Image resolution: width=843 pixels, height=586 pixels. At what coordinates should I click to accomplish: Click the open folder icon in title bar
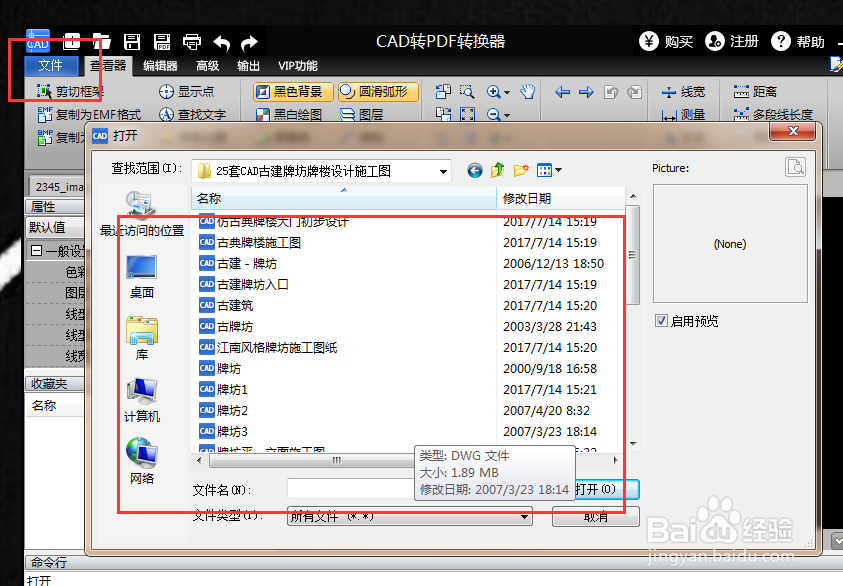[x=101, y=41]
